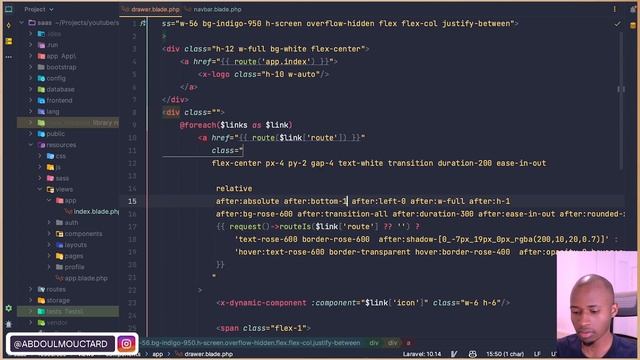Click the vendor folder icon

(x=41, y=322)
